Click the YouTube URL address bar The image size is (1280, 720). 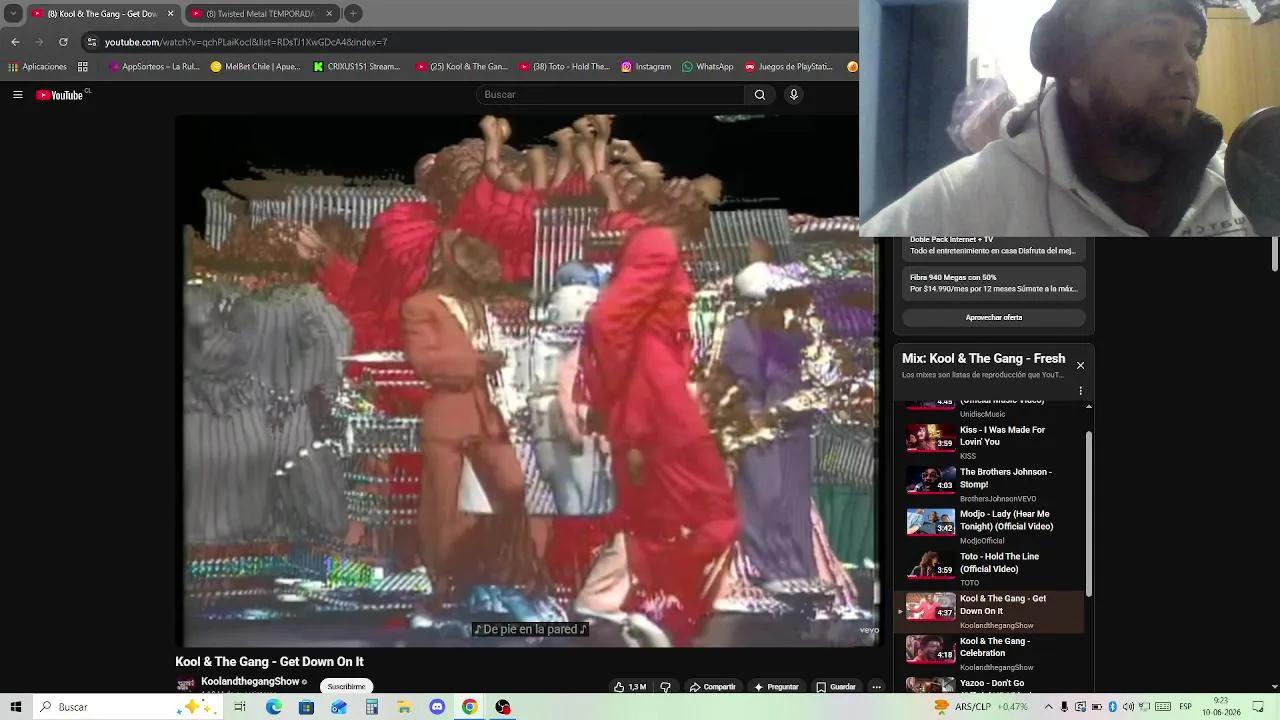[x=470, y=42]
